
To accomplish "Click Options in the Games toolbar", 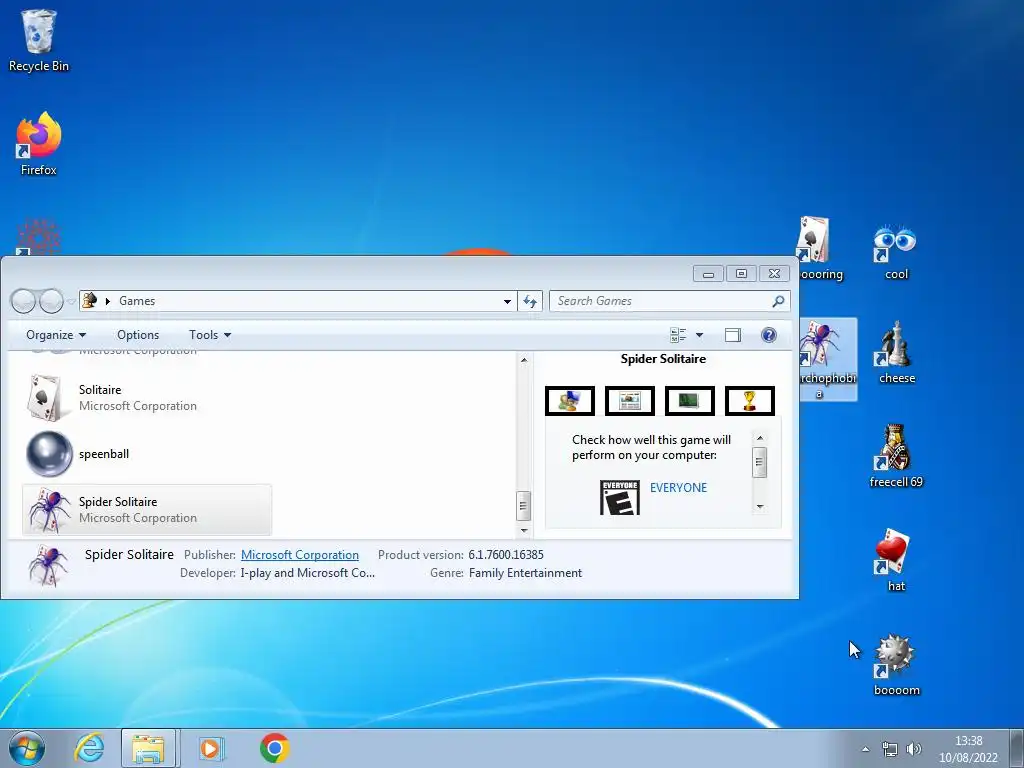I will 138,335.
